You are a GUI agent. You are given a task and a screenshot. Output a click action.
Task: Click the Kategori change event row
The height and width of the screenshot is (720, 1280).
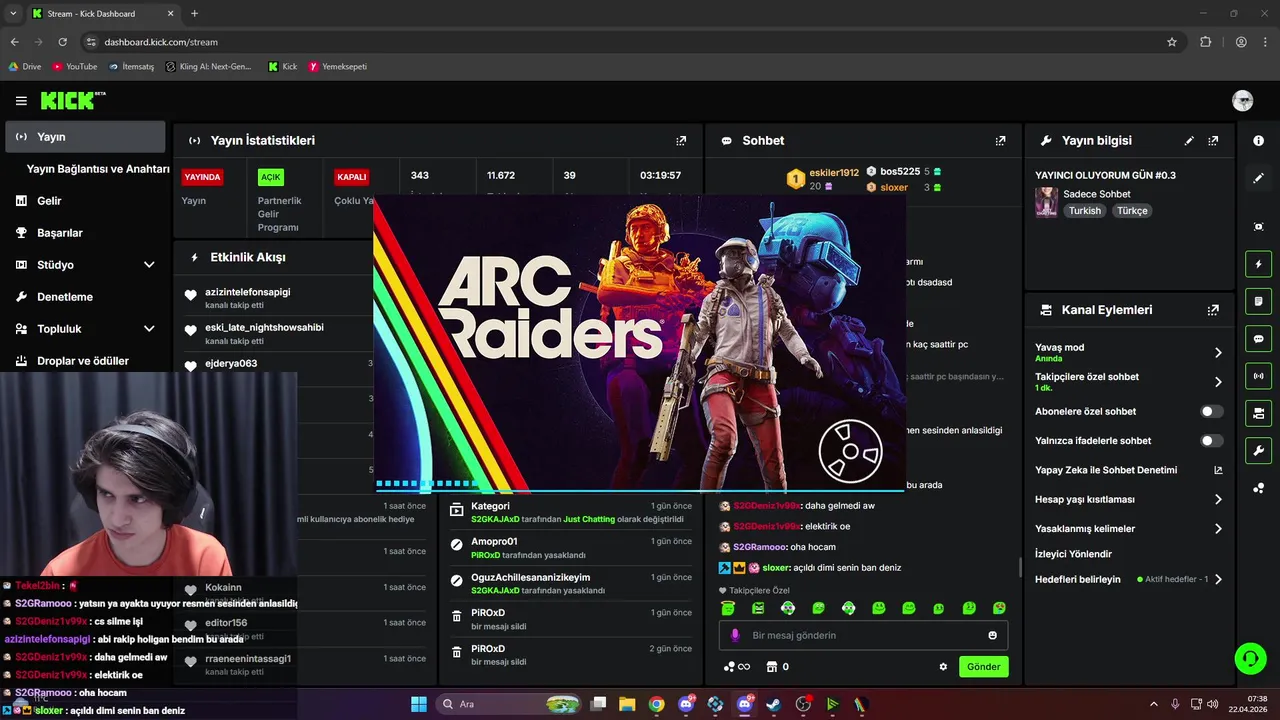tap(570, 513)
